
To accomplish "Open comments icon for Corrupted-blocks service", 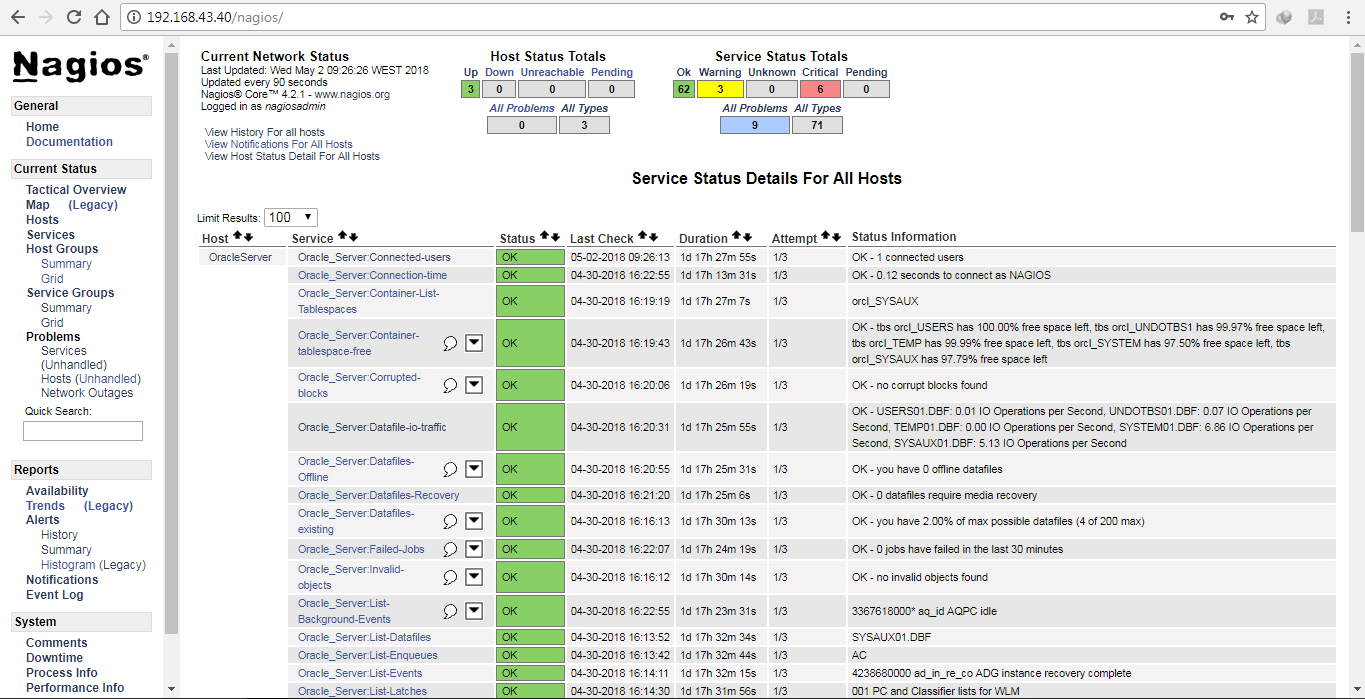I will point(450,385).
